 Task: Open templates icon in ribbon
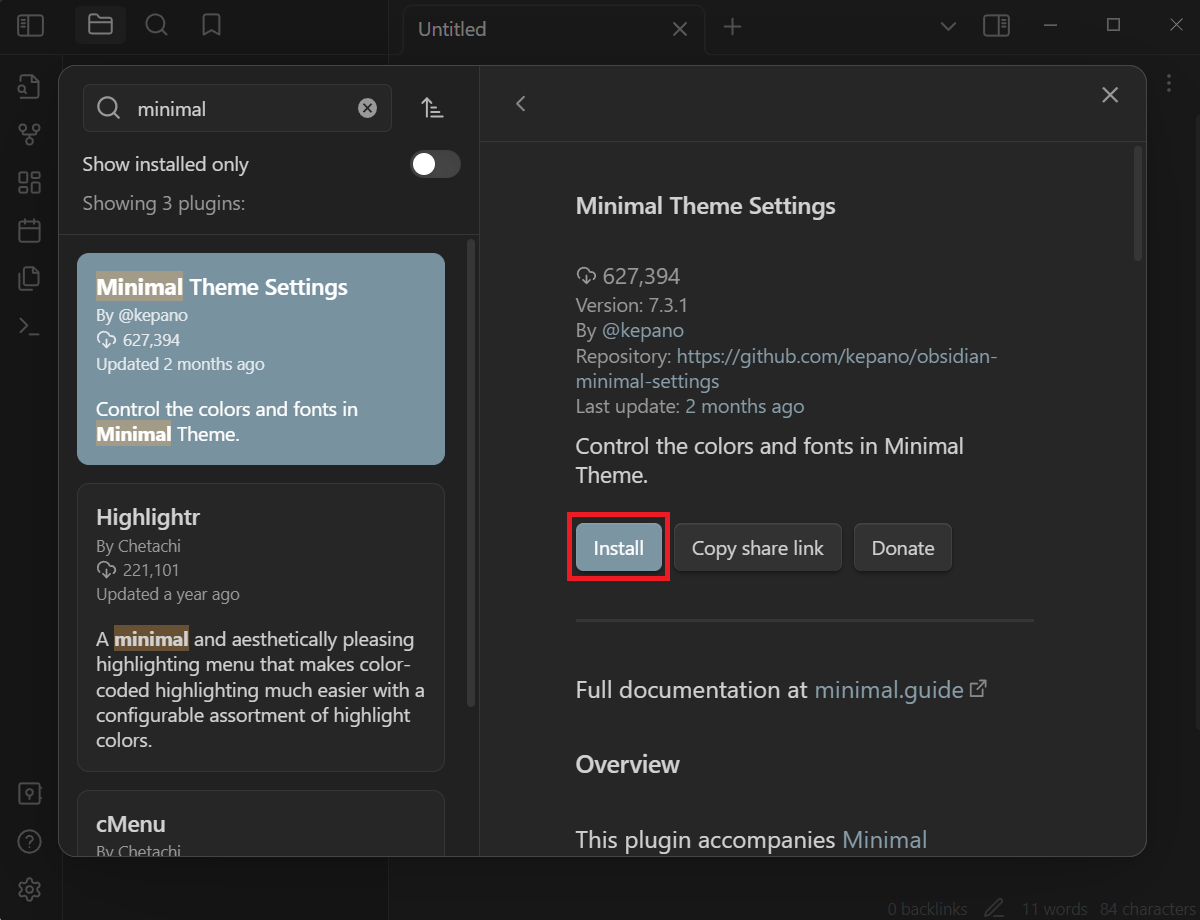click(x=29, y=278)
